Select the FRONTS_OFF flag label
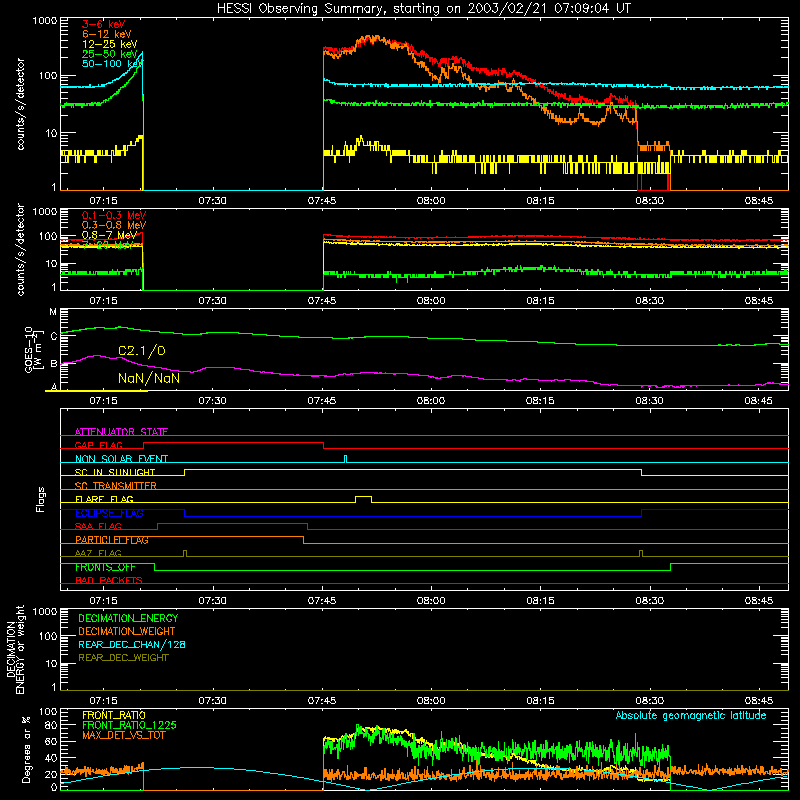This screenshot has width=800, height=800. 105,567
